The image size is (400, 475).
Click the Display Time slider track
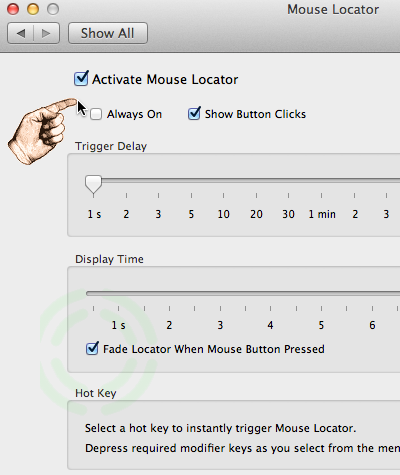pos(243,293)
